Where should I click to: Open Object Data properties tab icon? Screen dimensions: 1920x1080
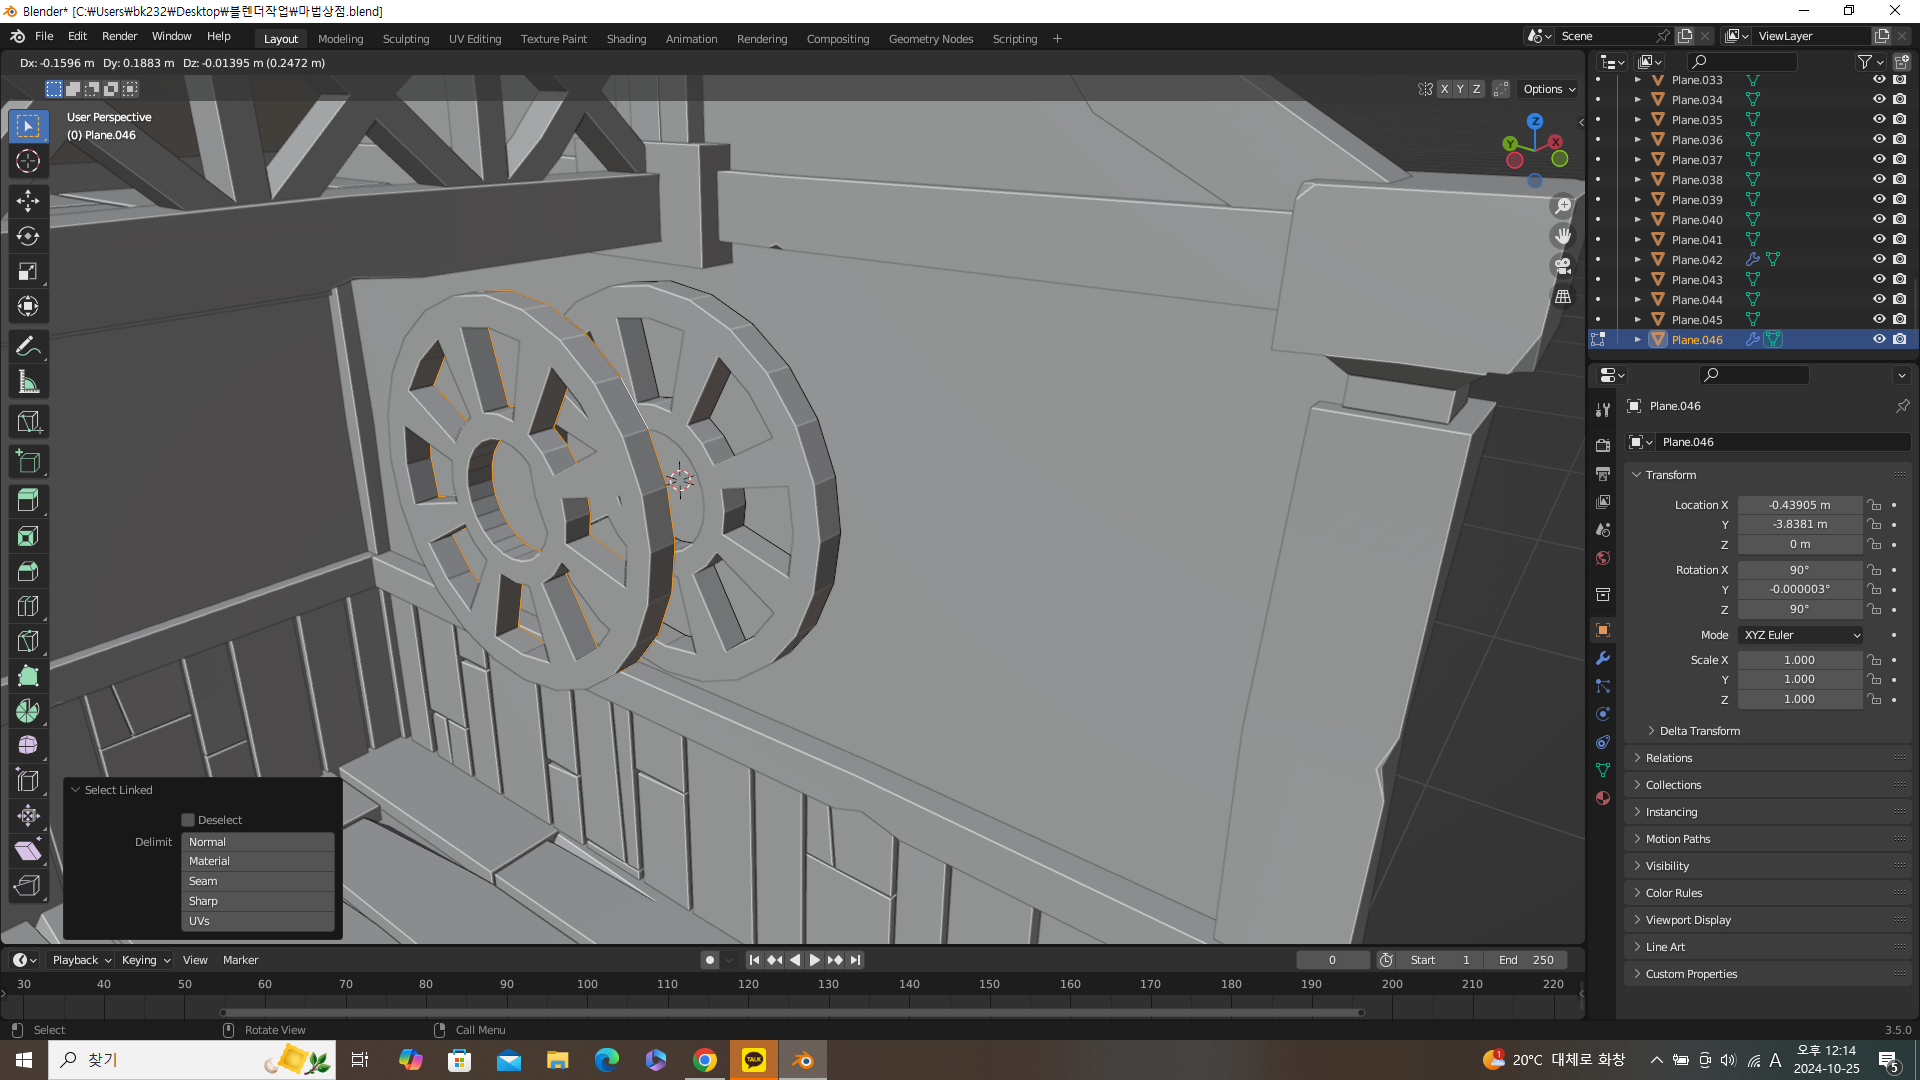tap(1603, 770)
